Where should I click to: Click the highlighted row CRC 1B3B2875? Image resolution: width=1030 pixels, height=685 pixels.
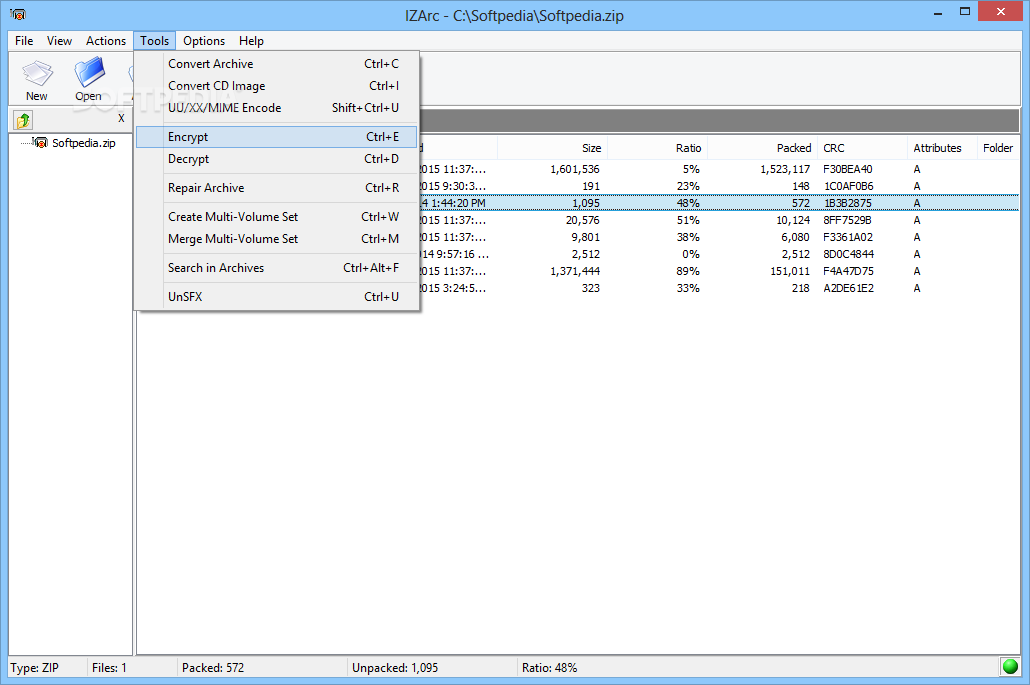(x=847, y=204)
